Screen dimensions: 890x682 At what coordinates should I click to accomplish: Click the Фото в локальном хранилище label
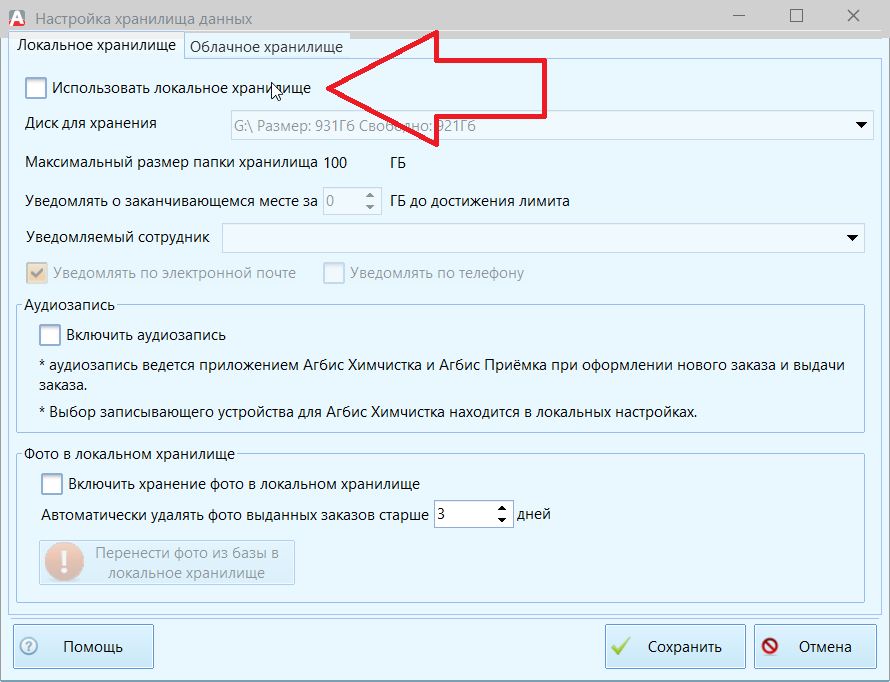coord(129,454)
